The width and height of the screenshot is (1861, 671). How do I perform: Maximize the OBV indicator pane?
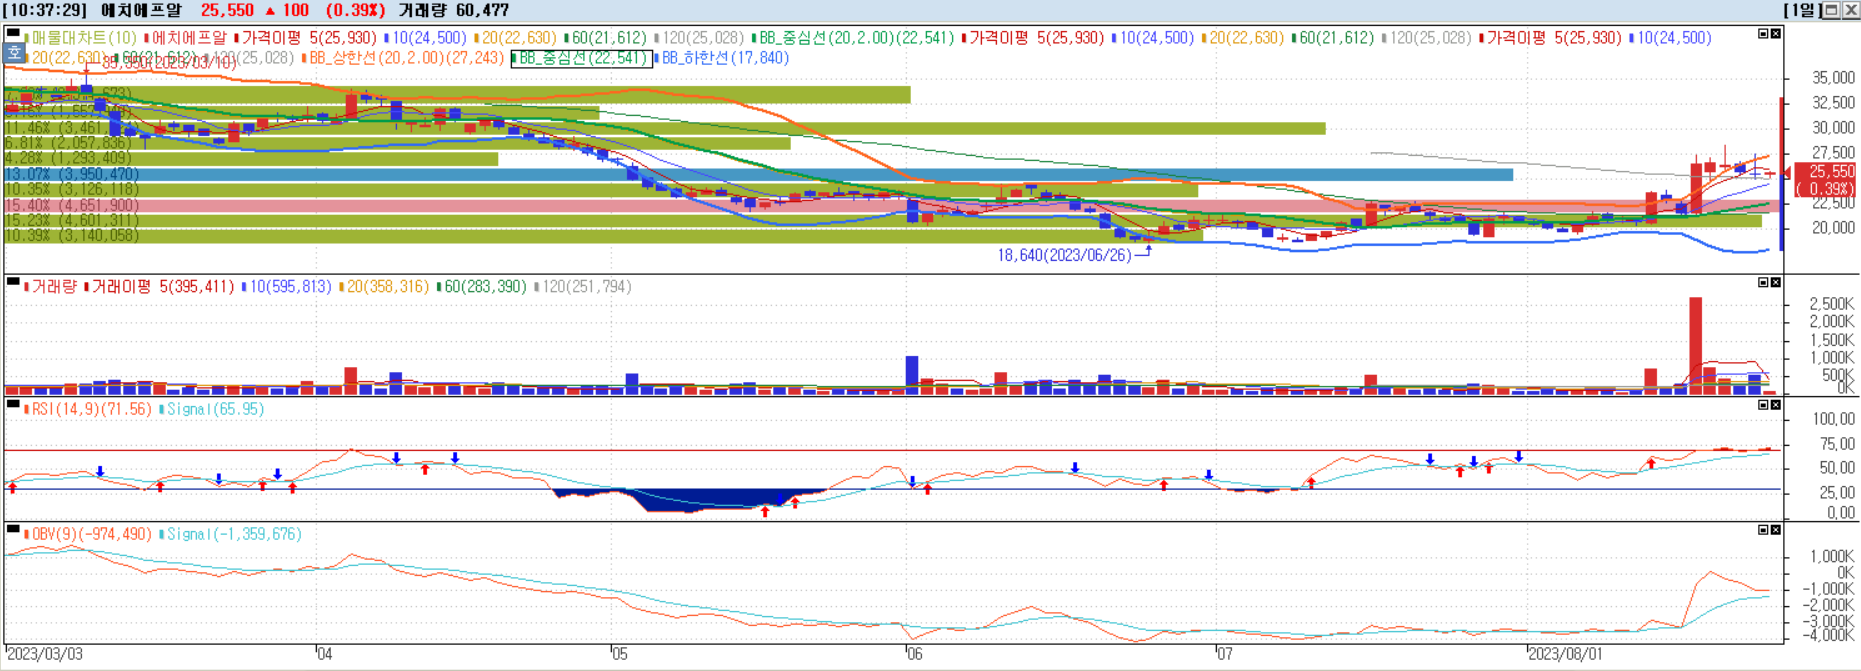coord(1763,530)
